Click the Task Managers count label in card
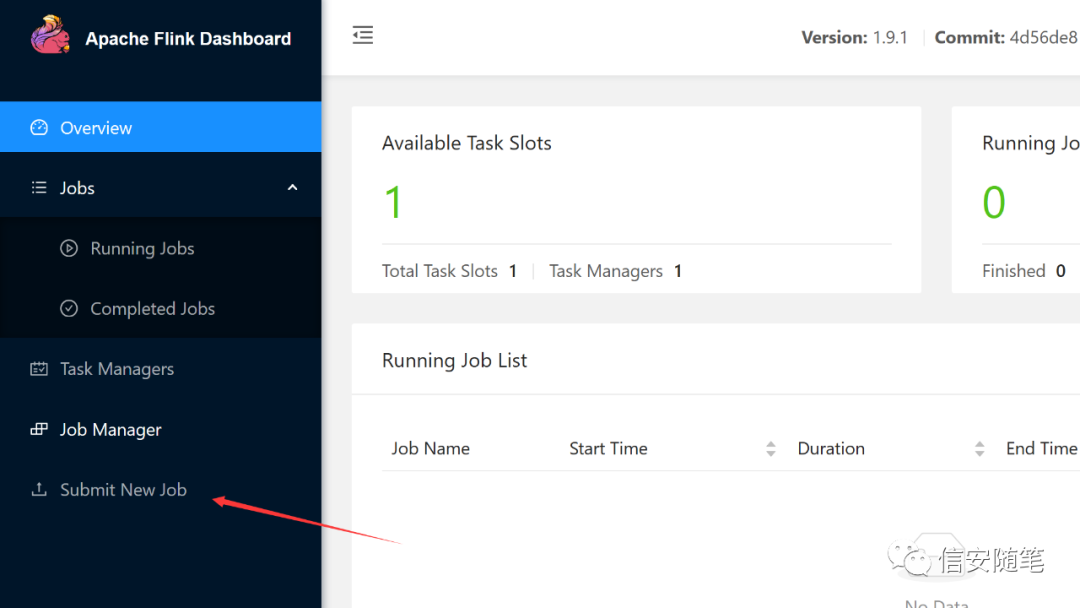Viewport: 1080px width, 608px height. pyautogui.click(x=605, y=271)
